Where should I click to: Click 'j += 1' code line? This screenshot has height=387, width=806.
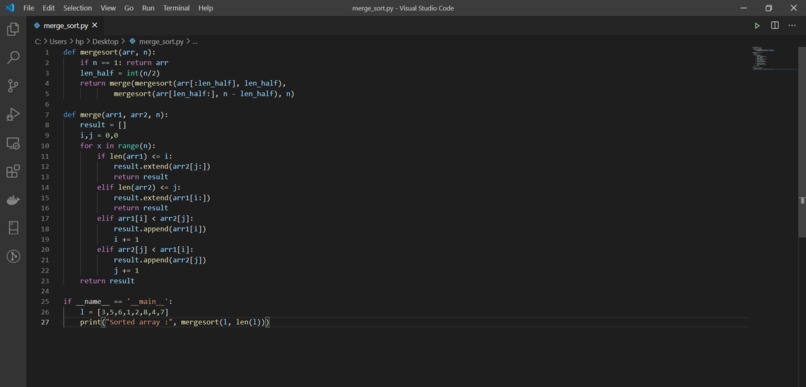(x=126, y=270)
